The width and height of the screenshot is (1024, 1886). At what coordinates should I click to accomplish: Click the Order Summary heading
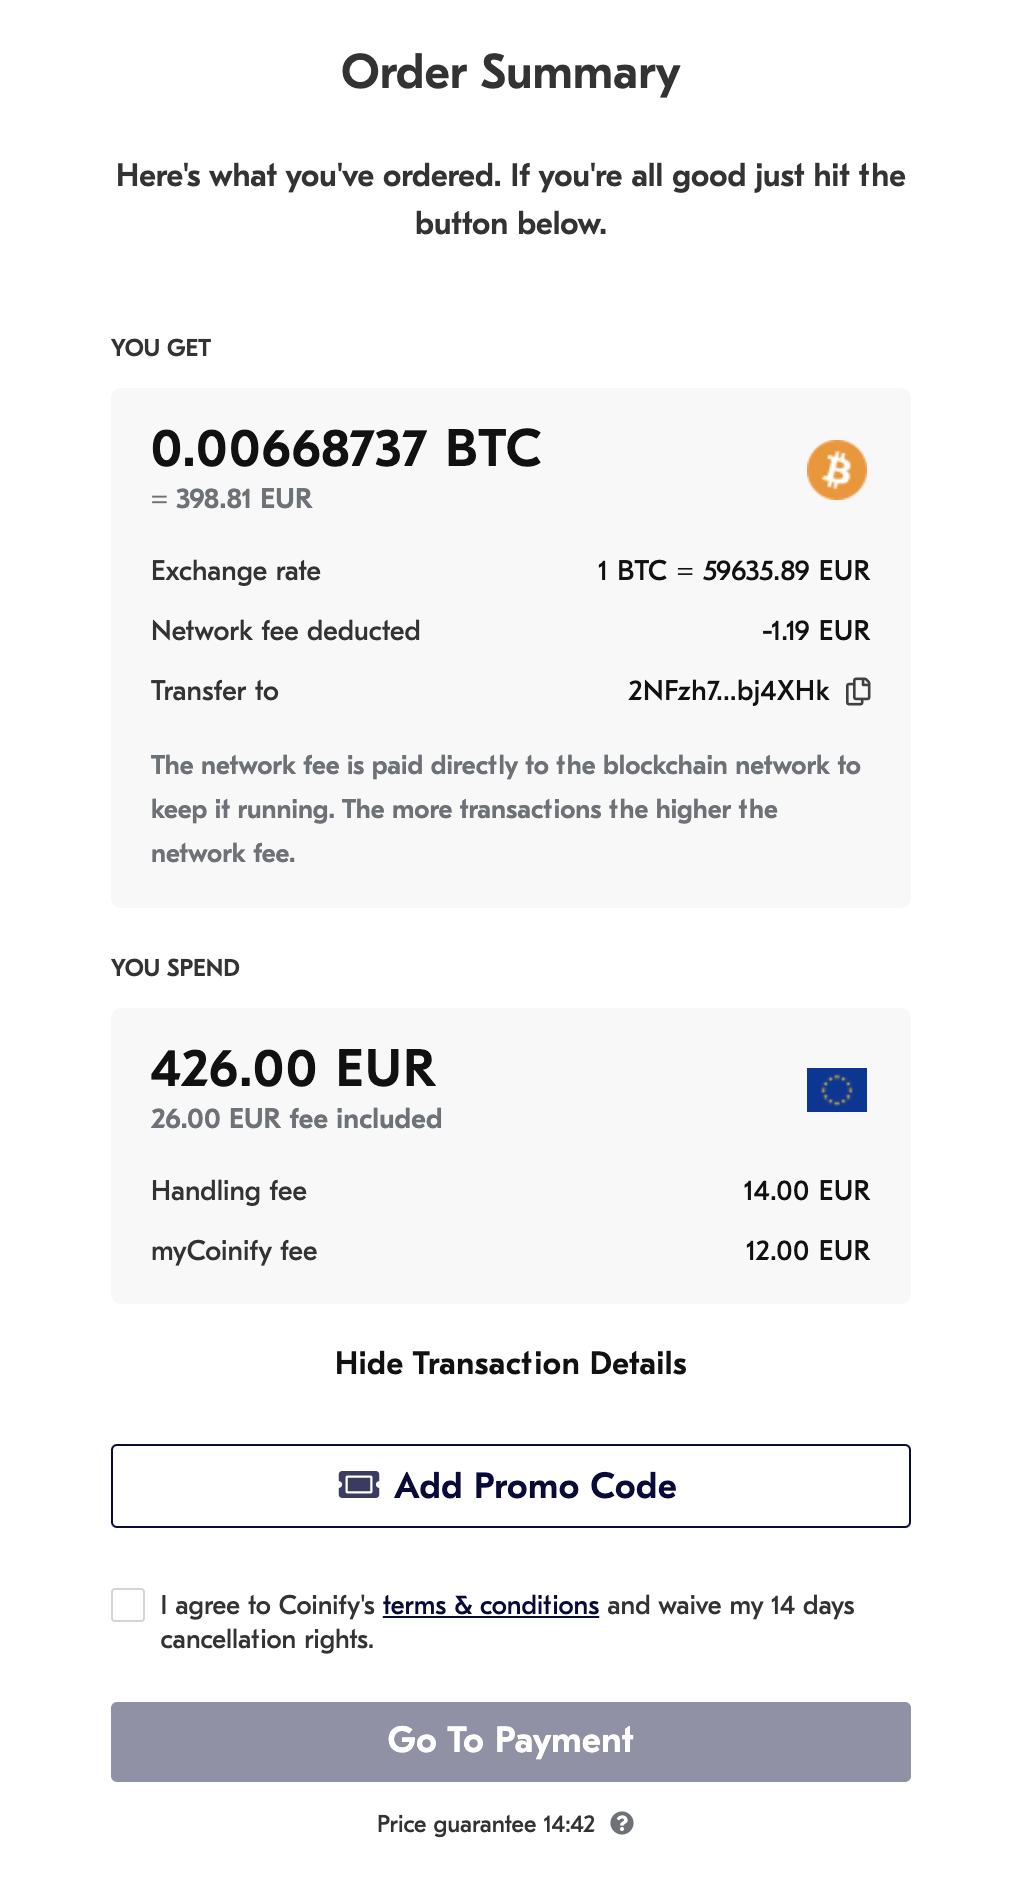pos(511,73)
